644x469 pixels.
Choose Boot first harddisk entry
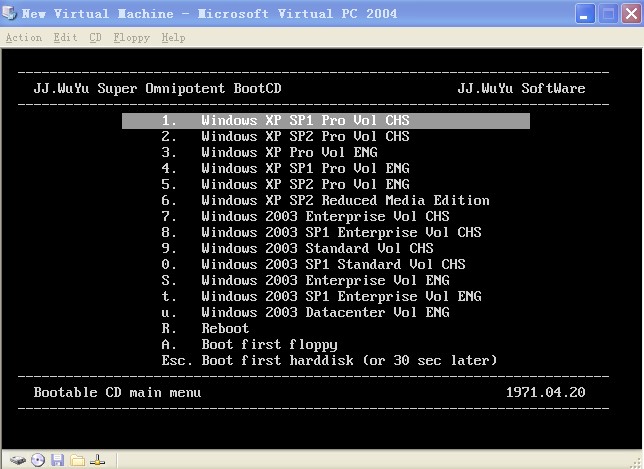[x=329, y=361]
